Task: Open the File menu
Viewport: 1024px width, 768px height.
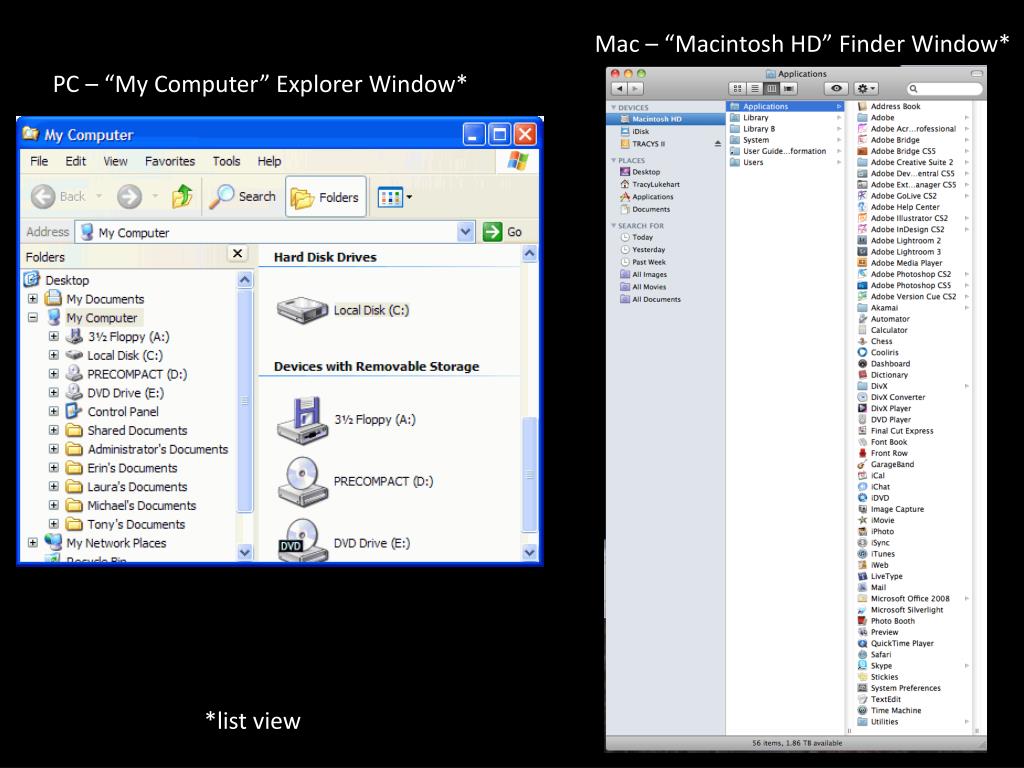Action: point(39,161)
